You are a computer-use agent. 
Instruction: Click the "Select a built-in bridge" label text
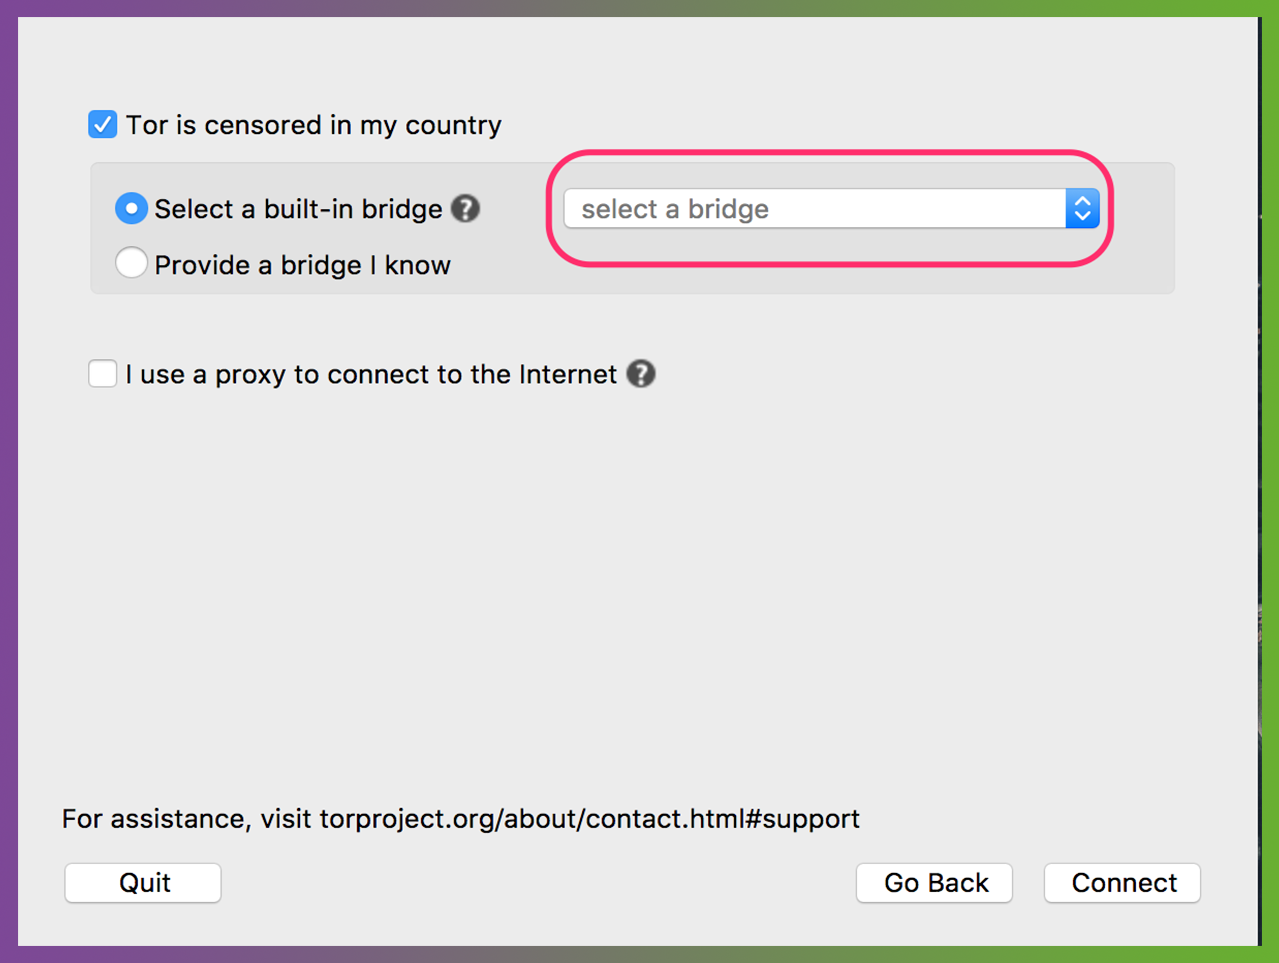(298, 209)
